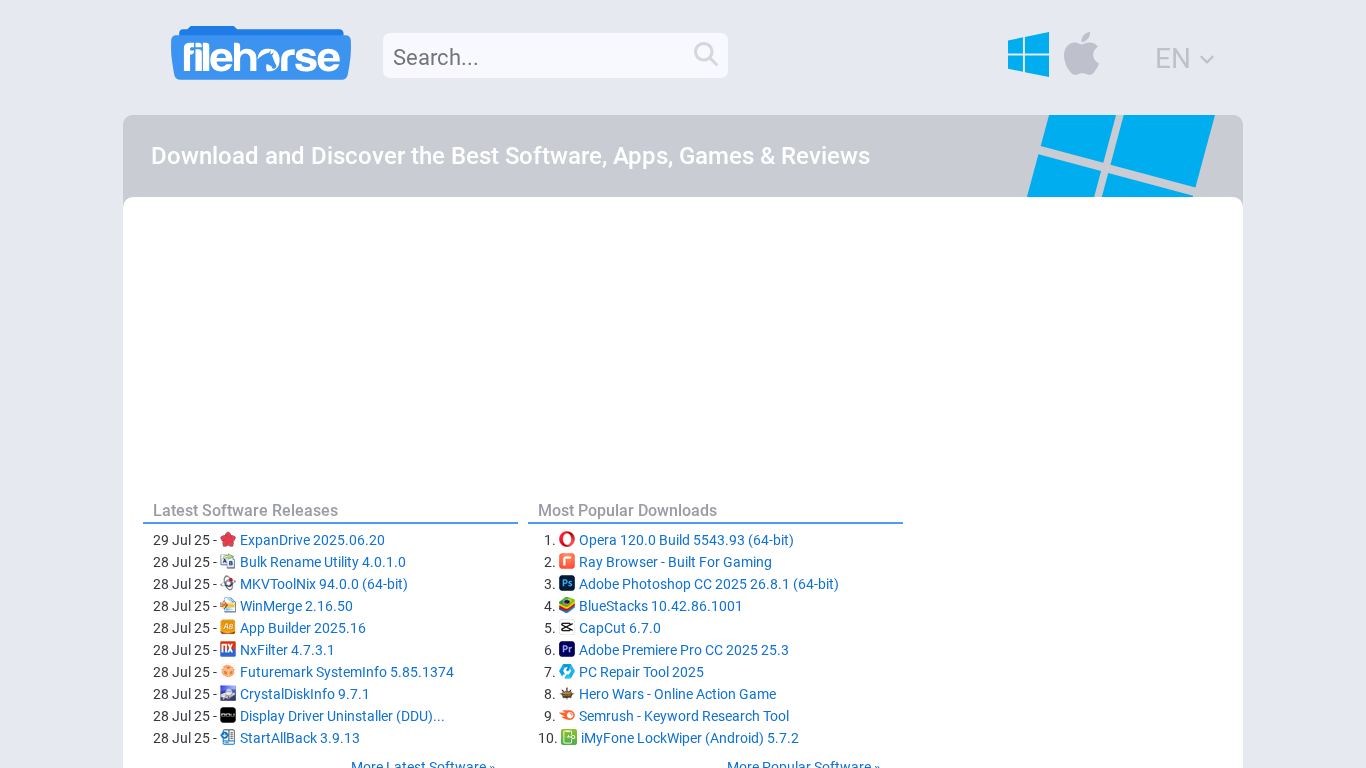Open iMyFone LockWiper (Android) 5.7.2 link
Image resolution: width=1366 pixels, height=768 pixels.
pyautogui.click(x=690, y=738)
